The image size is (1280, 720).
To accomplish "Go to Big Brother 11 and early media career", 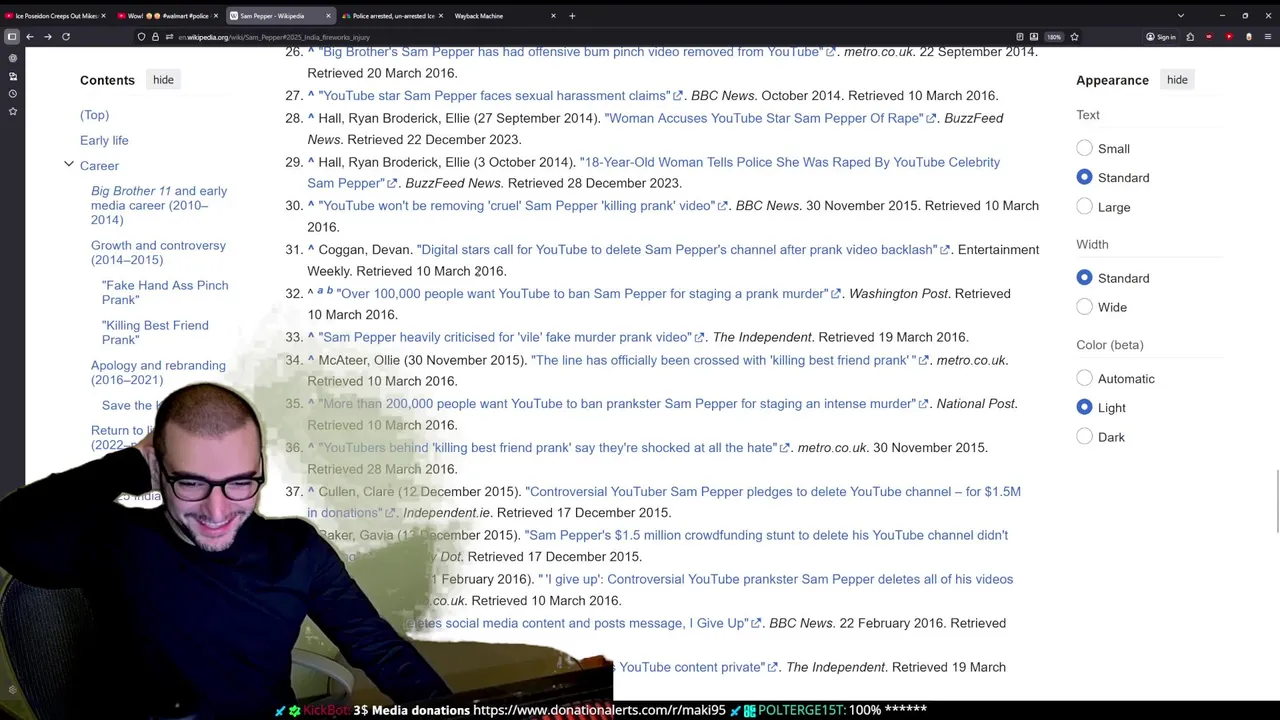I will click(159, 205).
